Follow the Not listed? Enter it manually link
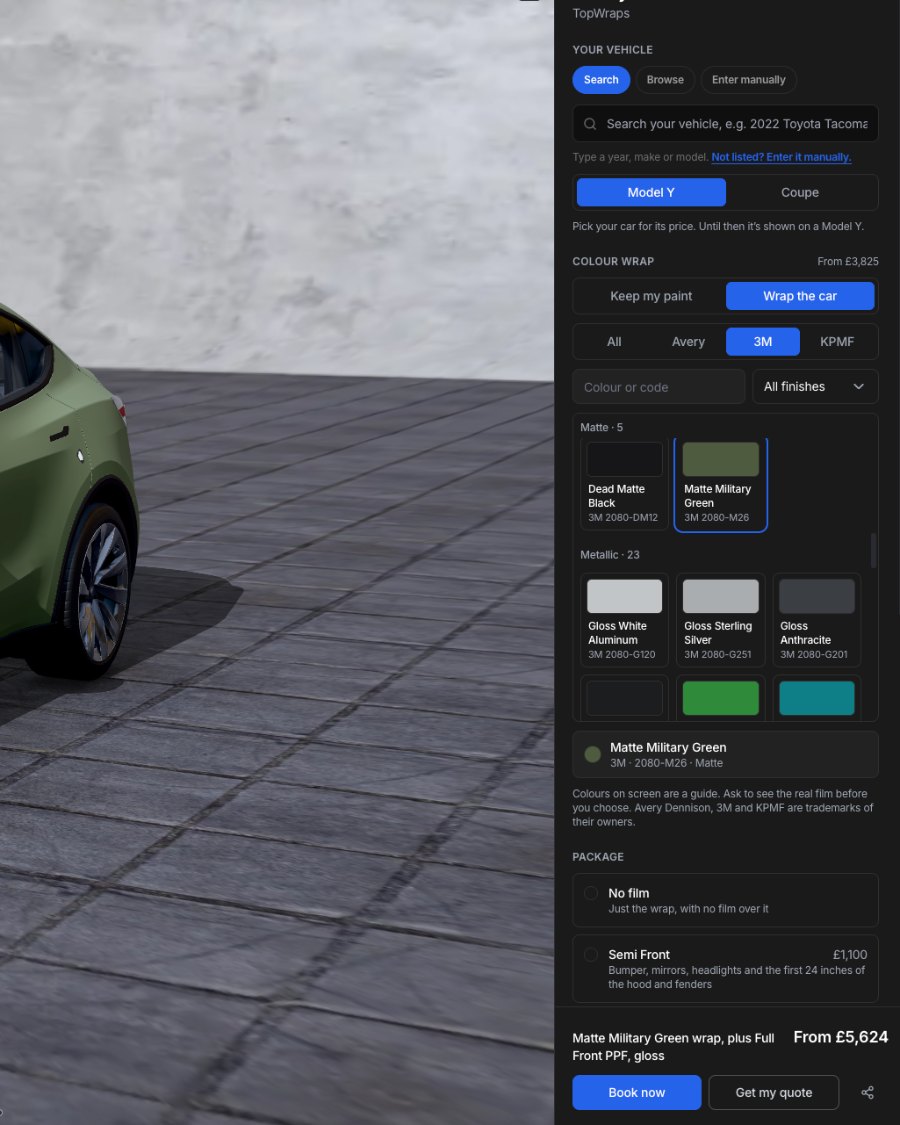Screen dimensions: 900x1125 tap(781, 157)
